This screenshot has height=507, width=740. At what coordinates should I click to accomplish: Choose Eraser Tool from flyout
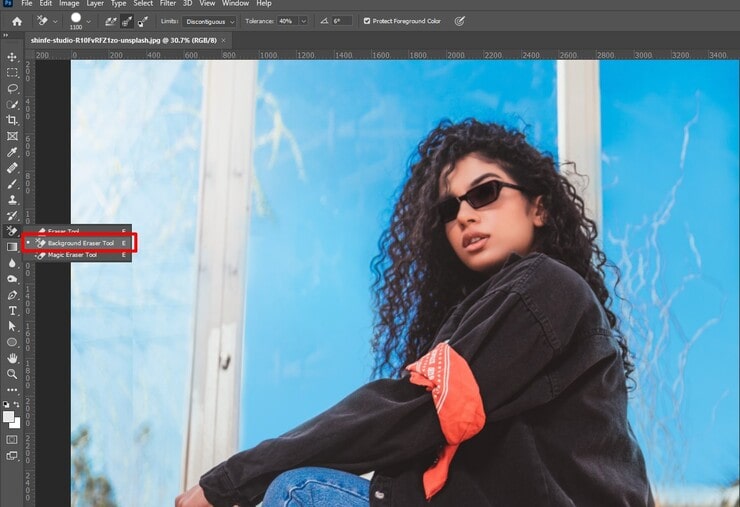tap(78, 231)
